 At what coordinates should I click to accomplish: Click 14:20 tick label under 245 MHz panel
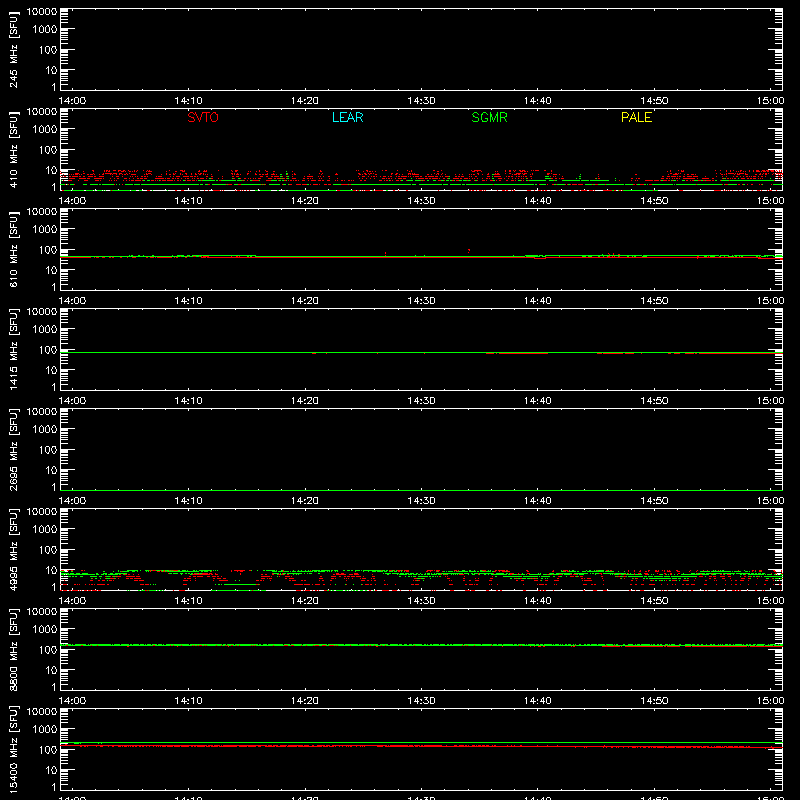pyautogui.click(x=305, y=101)
